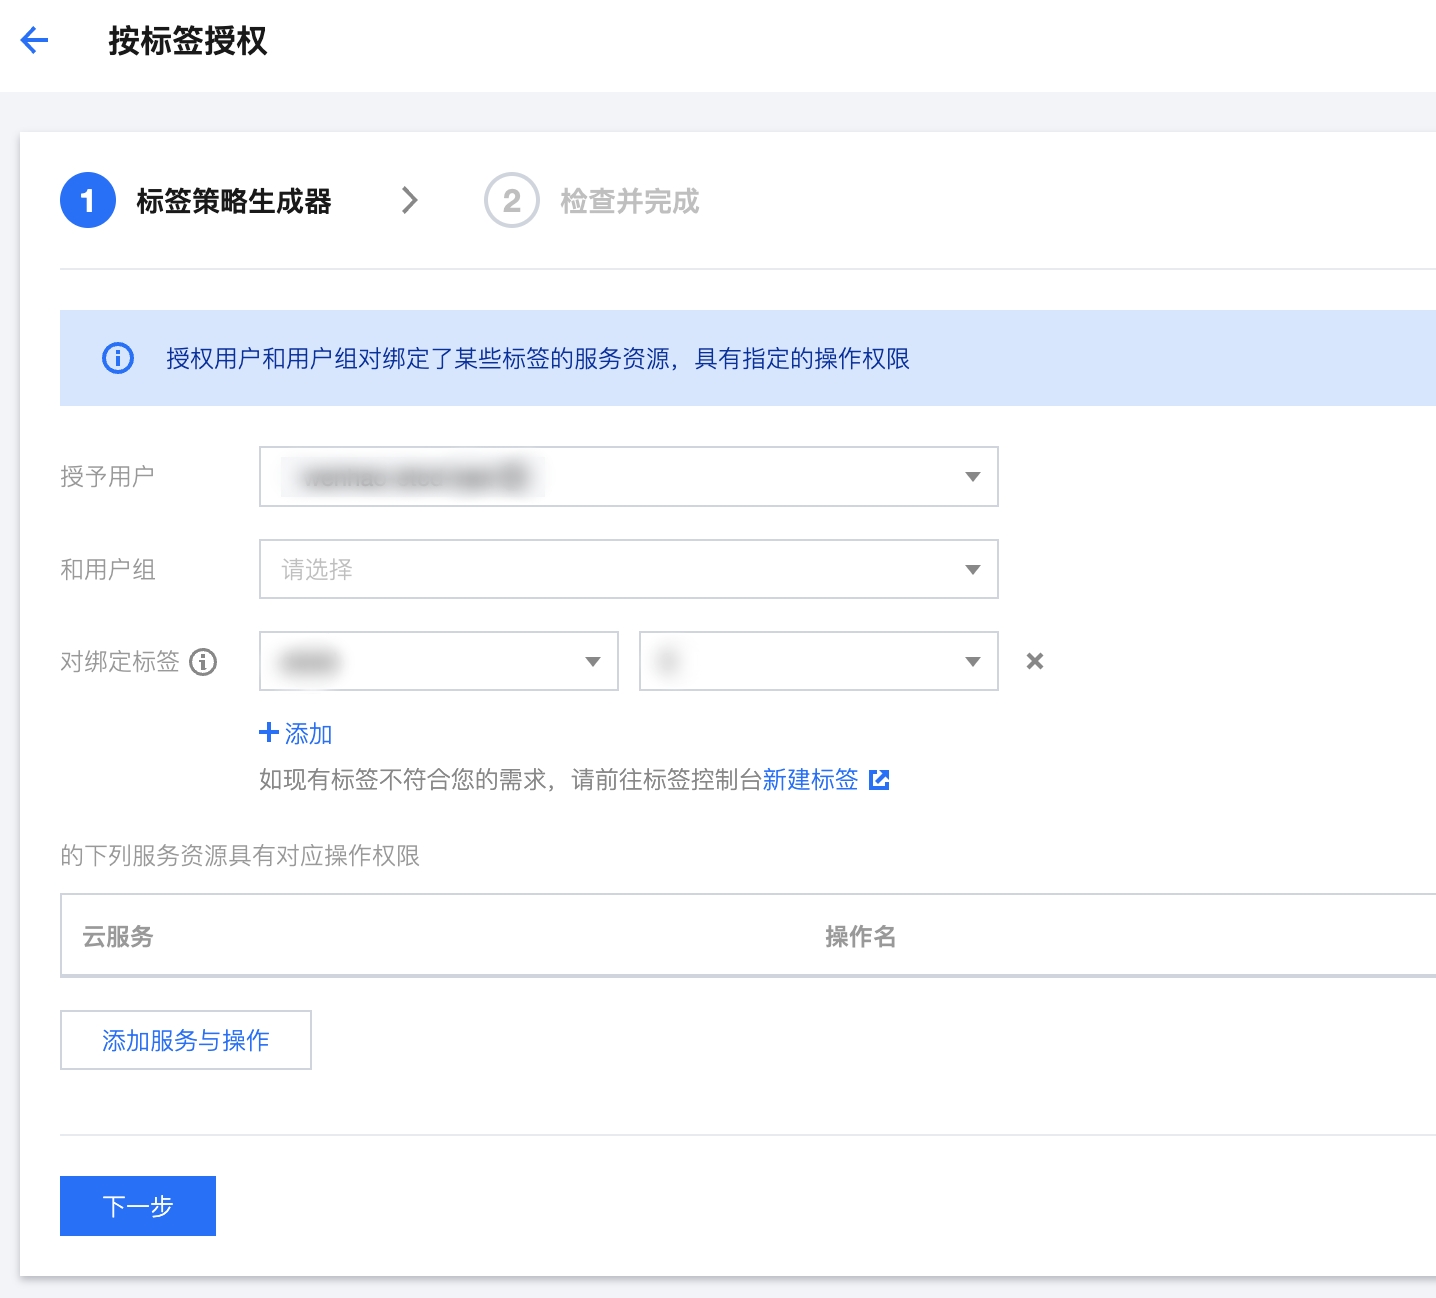Remove the tag row with the X icon
The height and width of the screenshot is (1298, 1436).
[1035, 661]
